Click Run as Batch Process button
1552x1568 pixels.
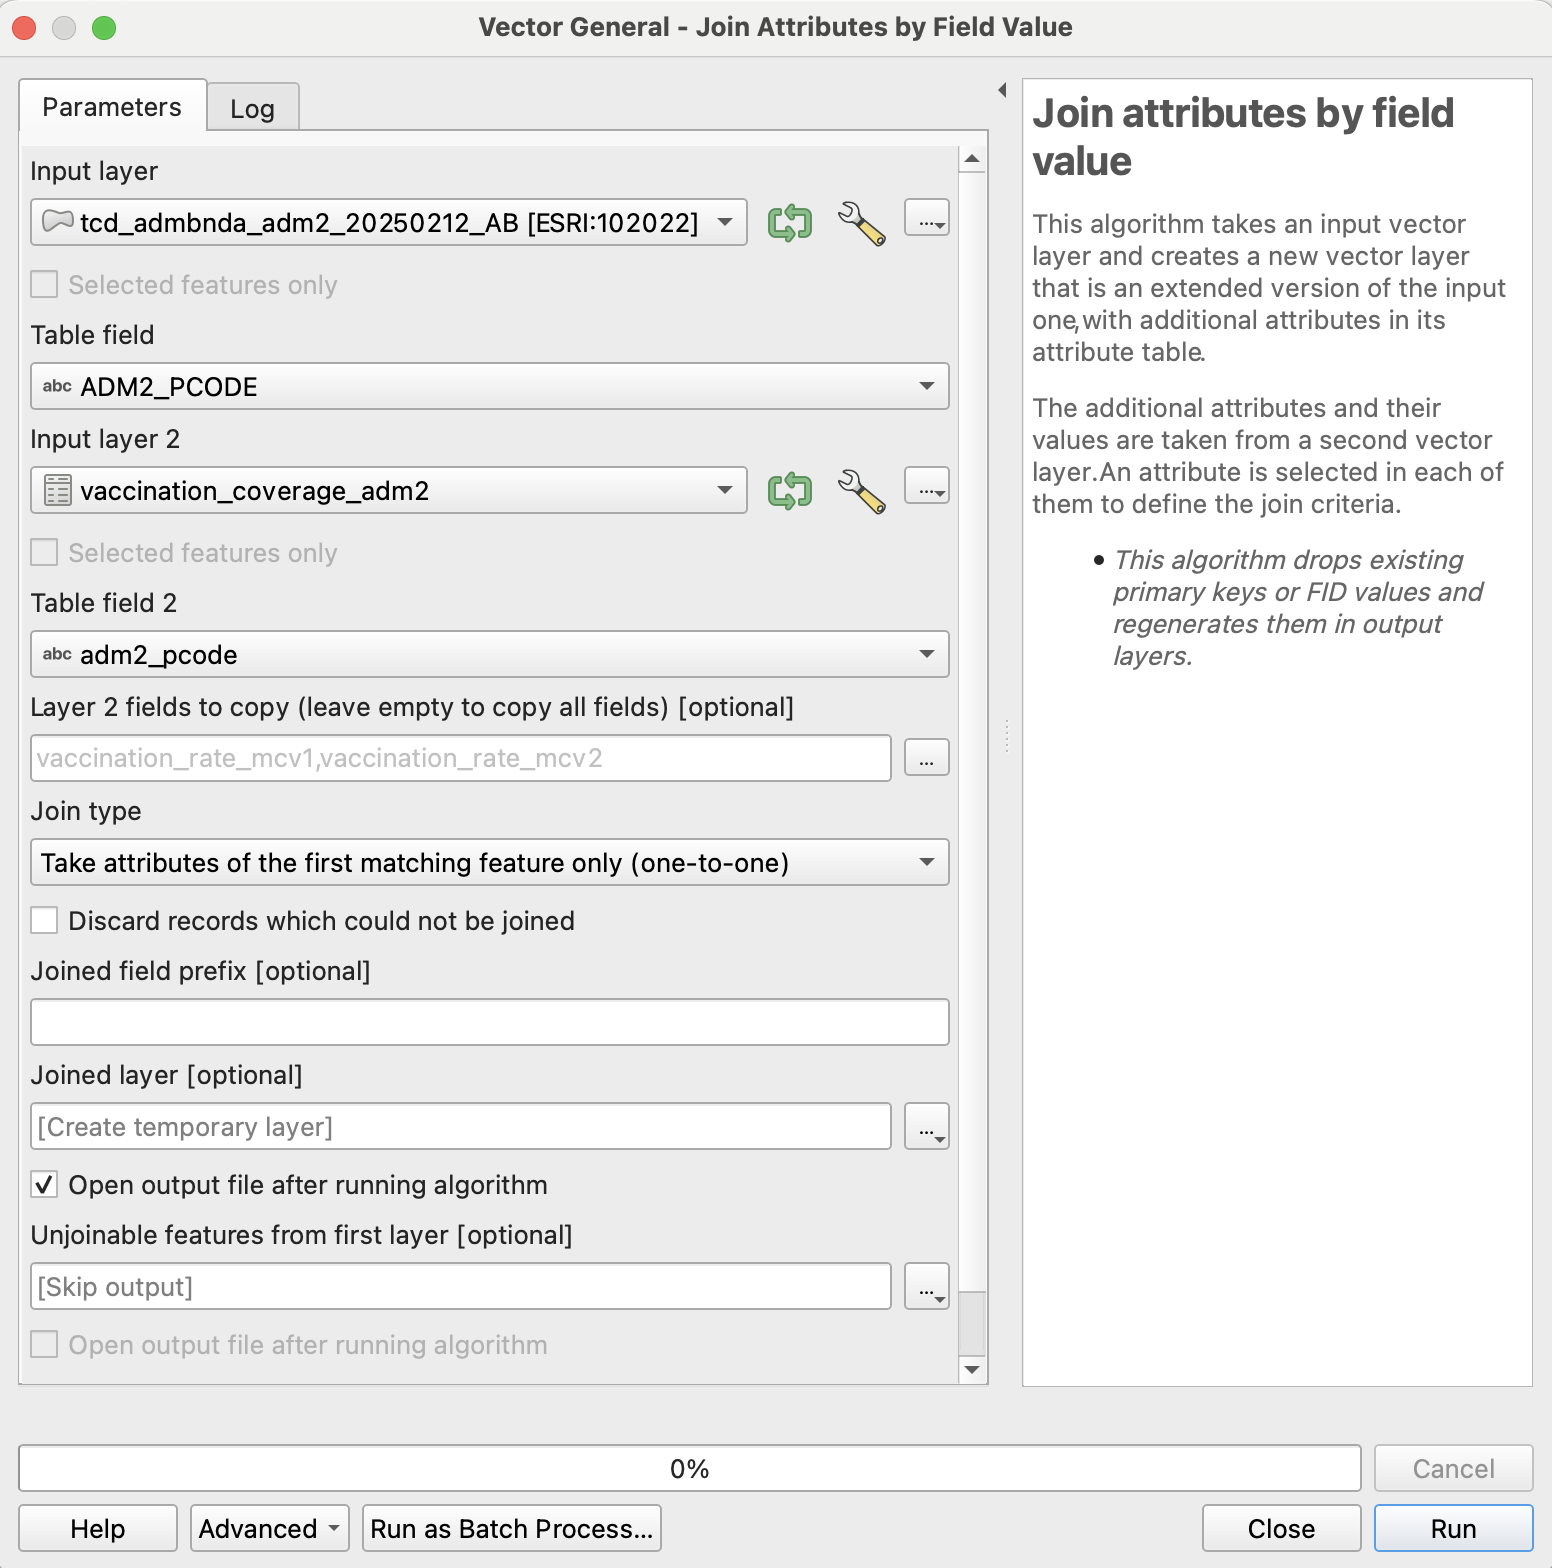coord(512,1528)
